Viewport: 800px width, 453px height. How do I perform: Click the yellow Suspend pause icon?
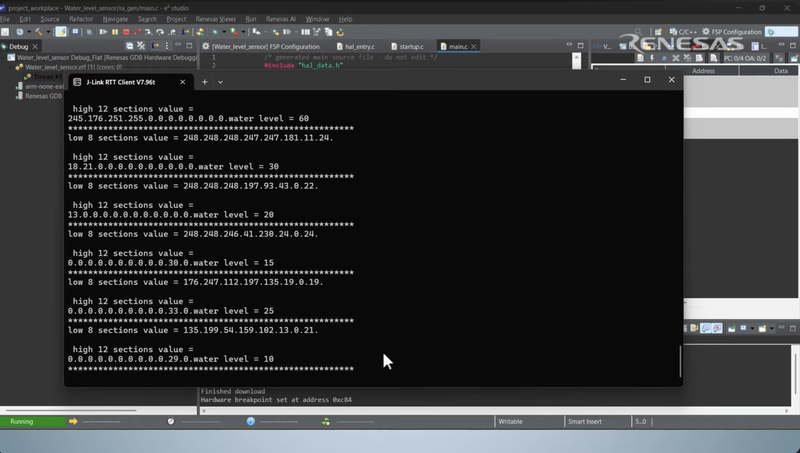click(115, 32)
